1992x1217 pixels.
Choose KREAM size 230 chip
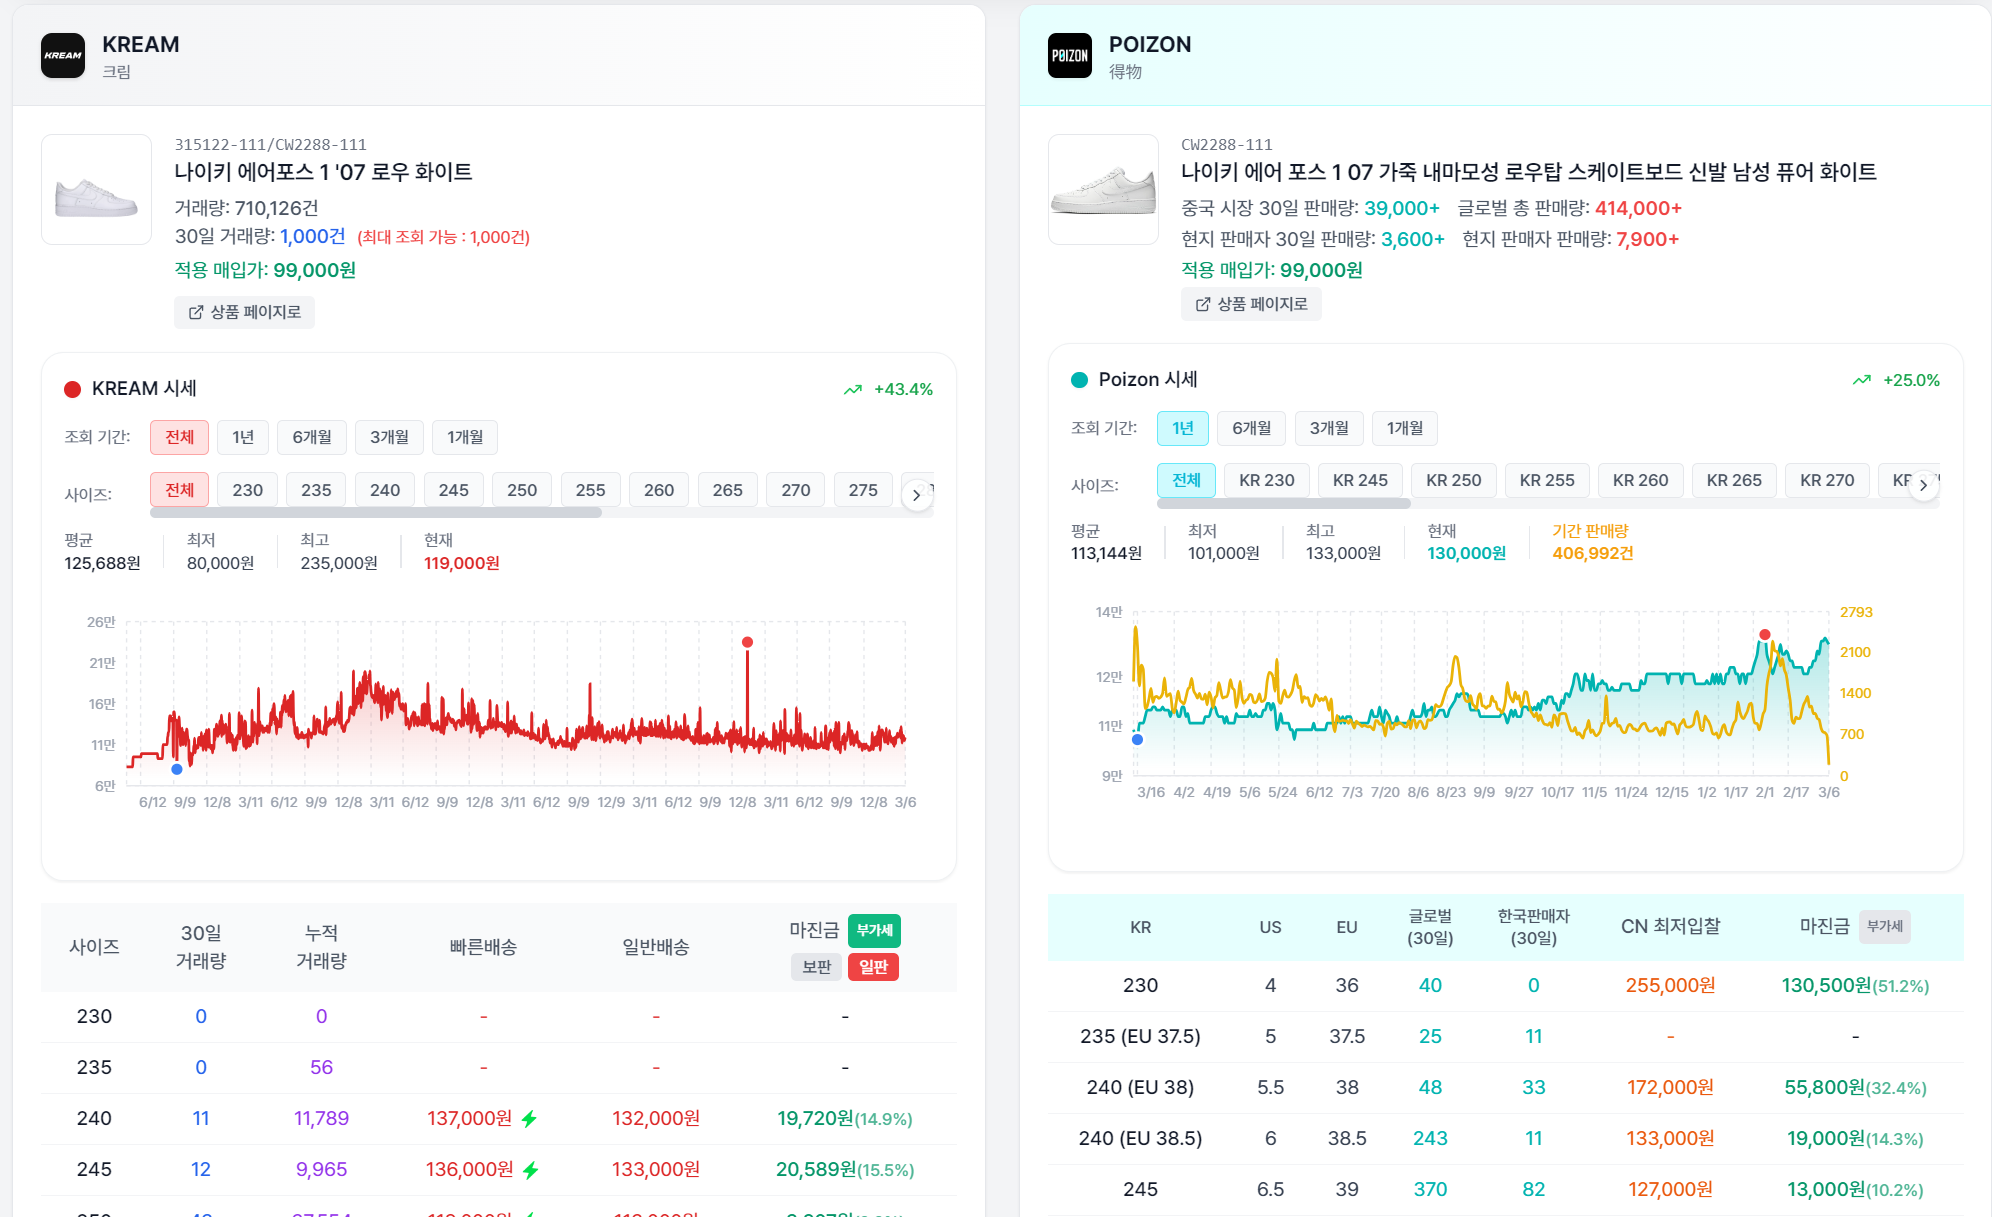click(248, 490)
